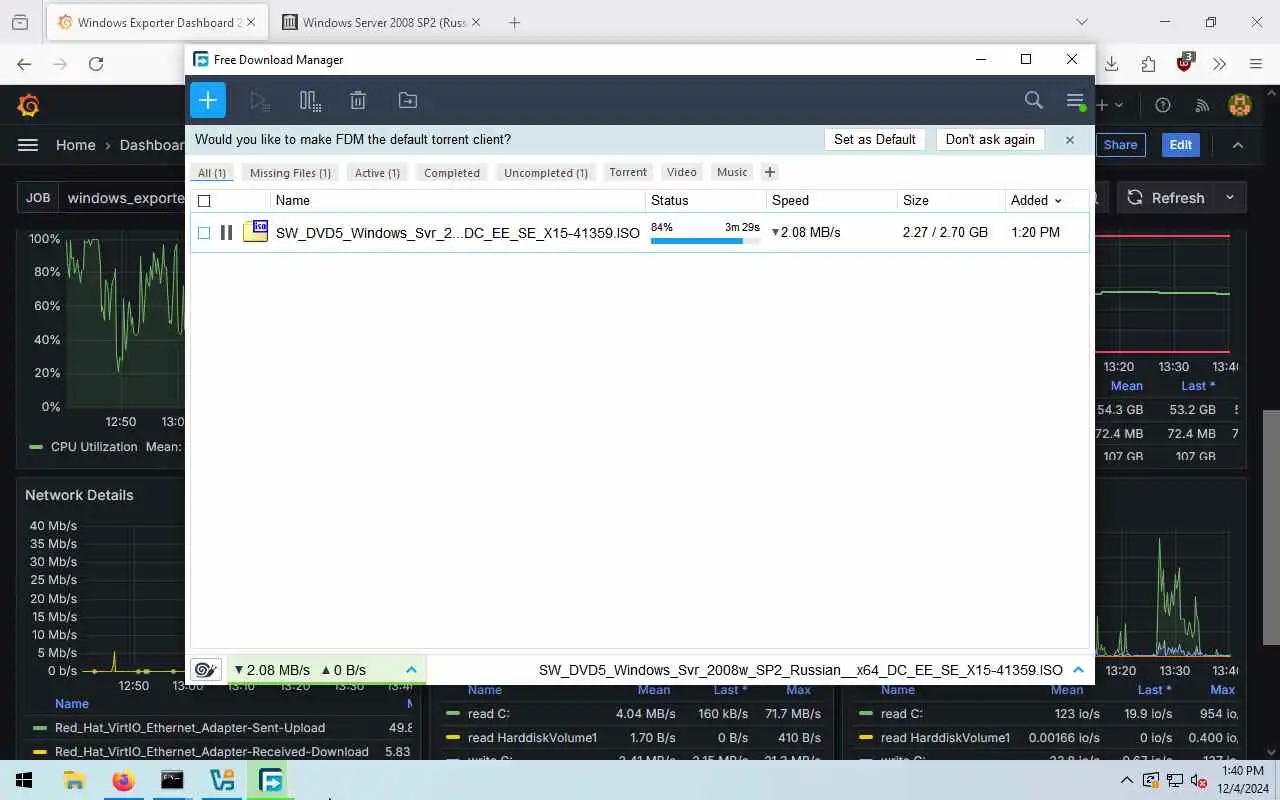List all browser tabs chevron
Image resolution: width=1280 pixels, height=800 pixels.
pyautogui.click(x=1081, y=22)
